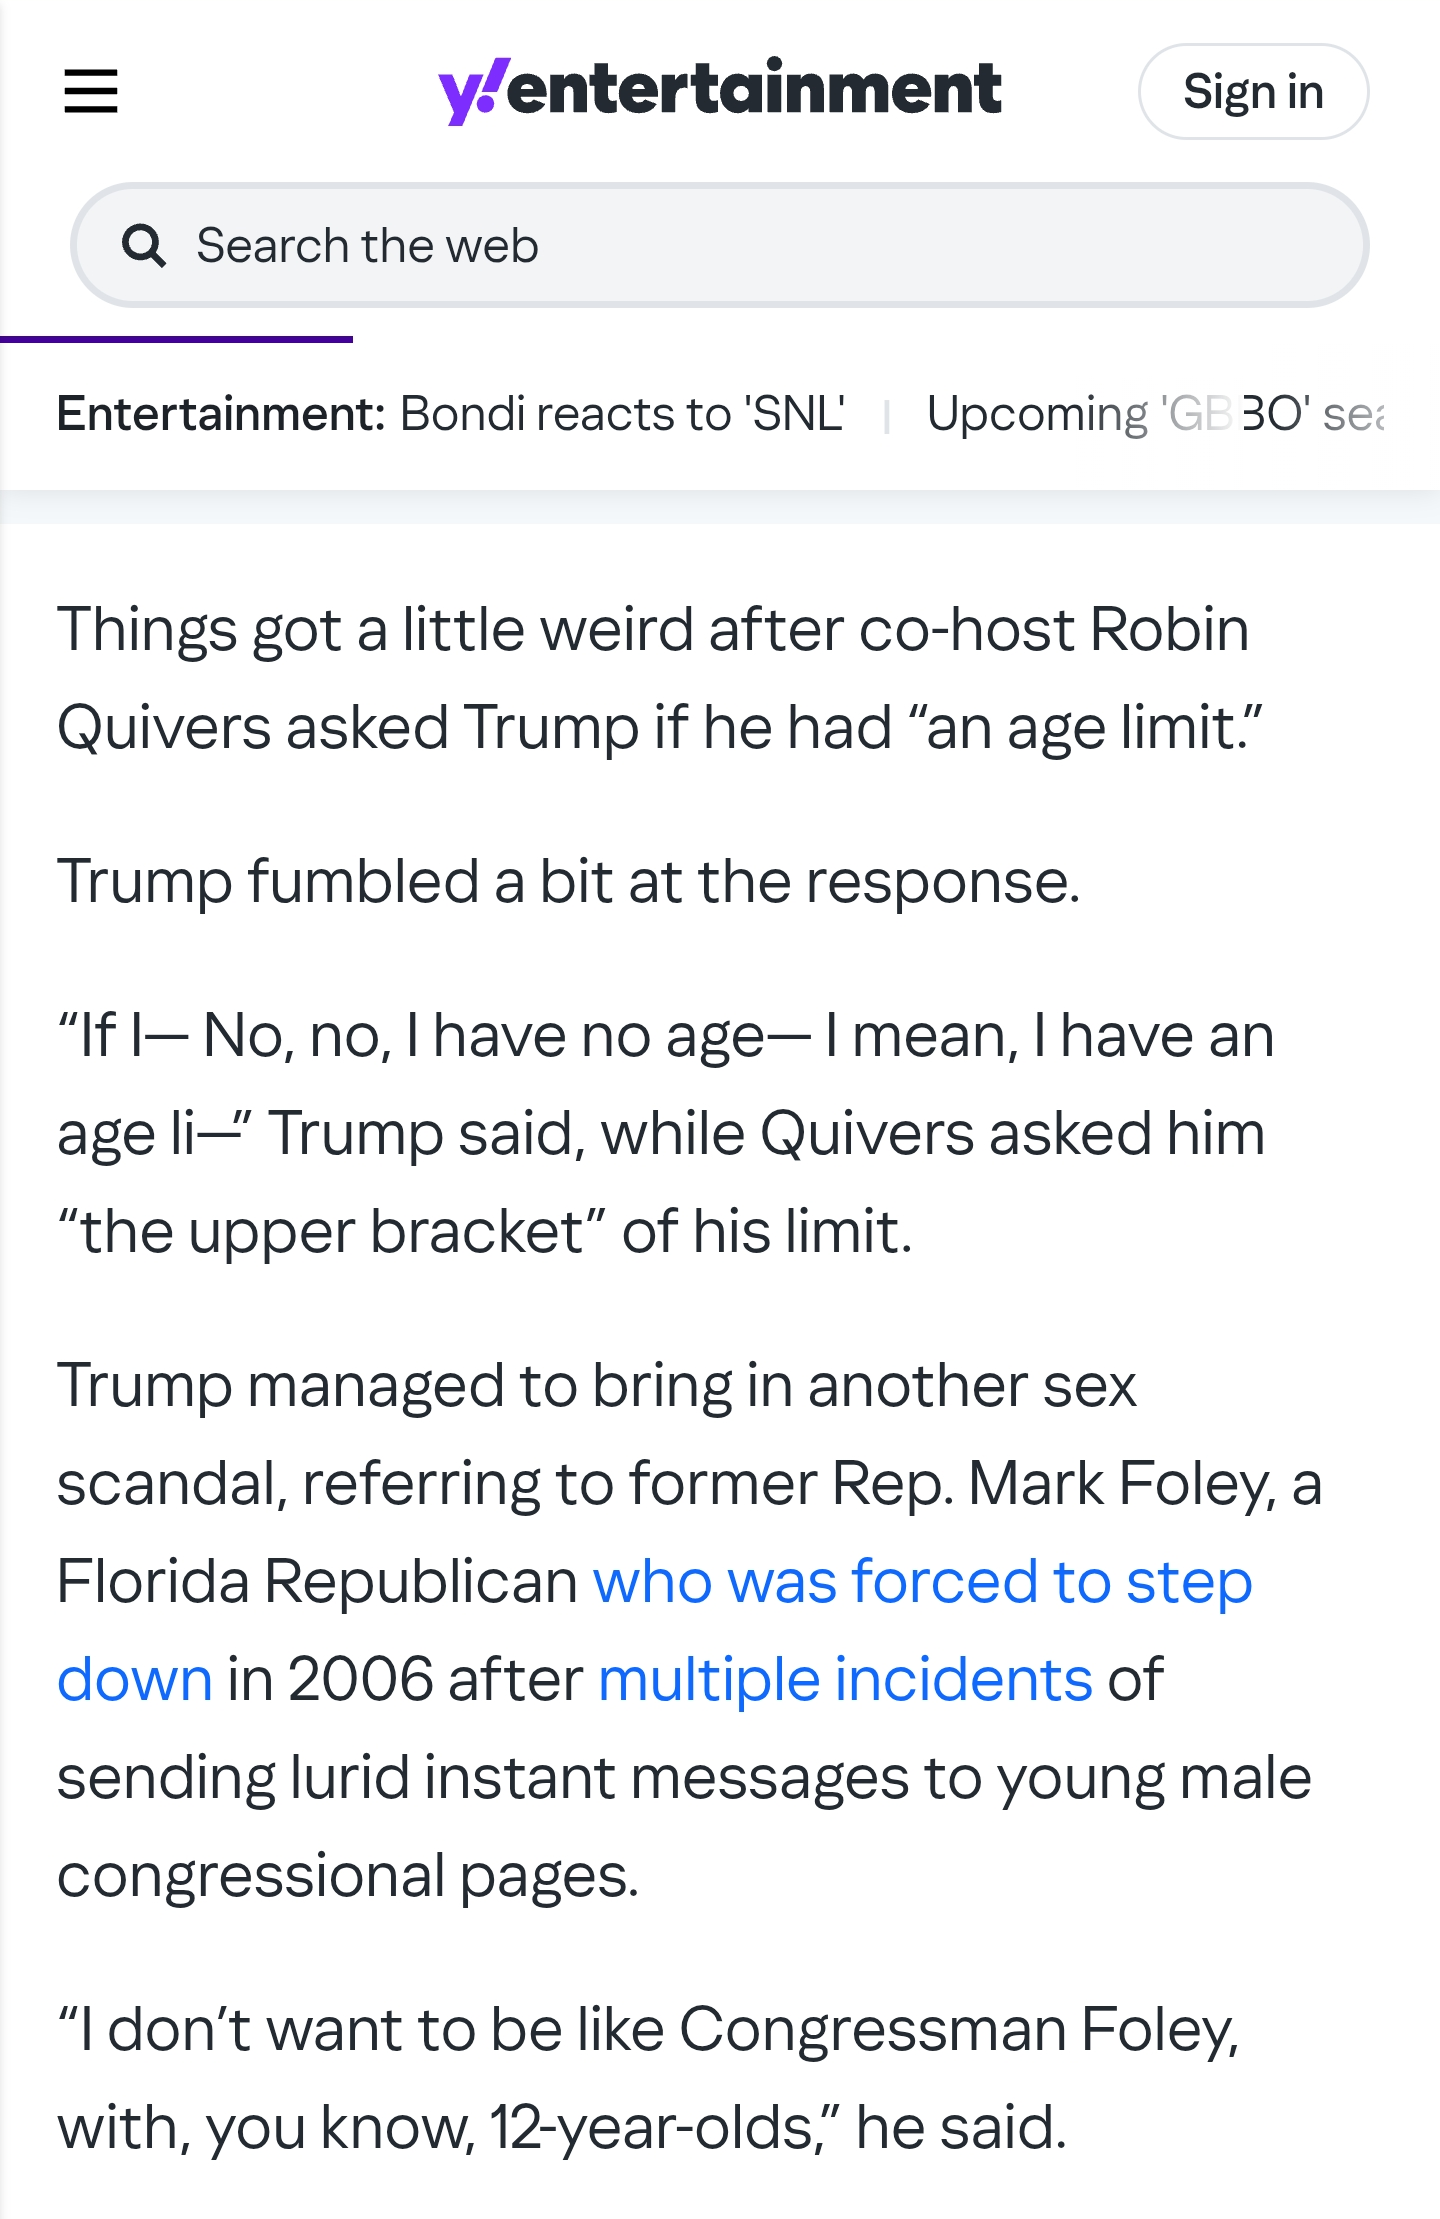This screenshot has height=2219, width=1440.
Task: Click the purple page loading progress bar
Action: click(x=176, y=340)
